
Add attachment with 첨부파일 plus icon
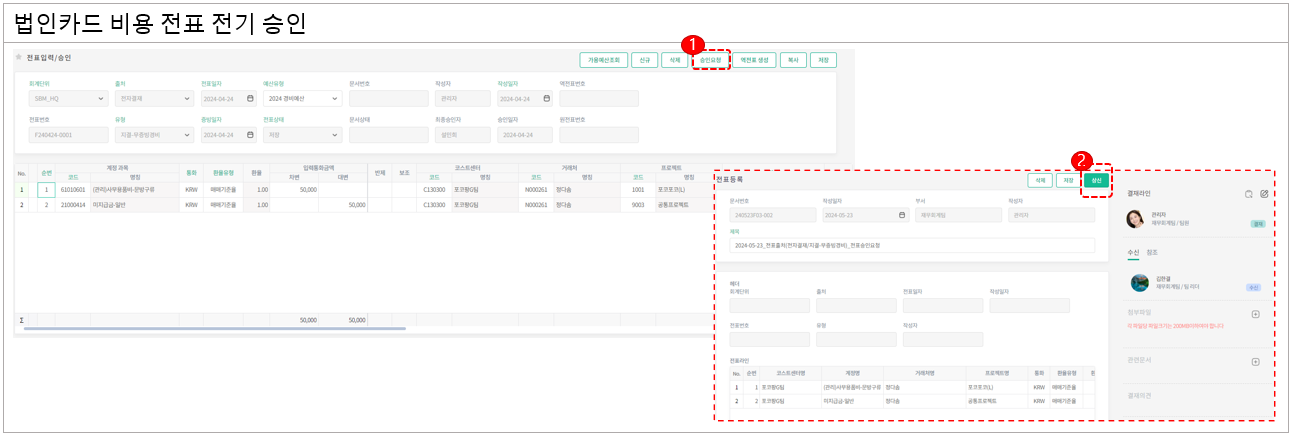pos(1256,314)
